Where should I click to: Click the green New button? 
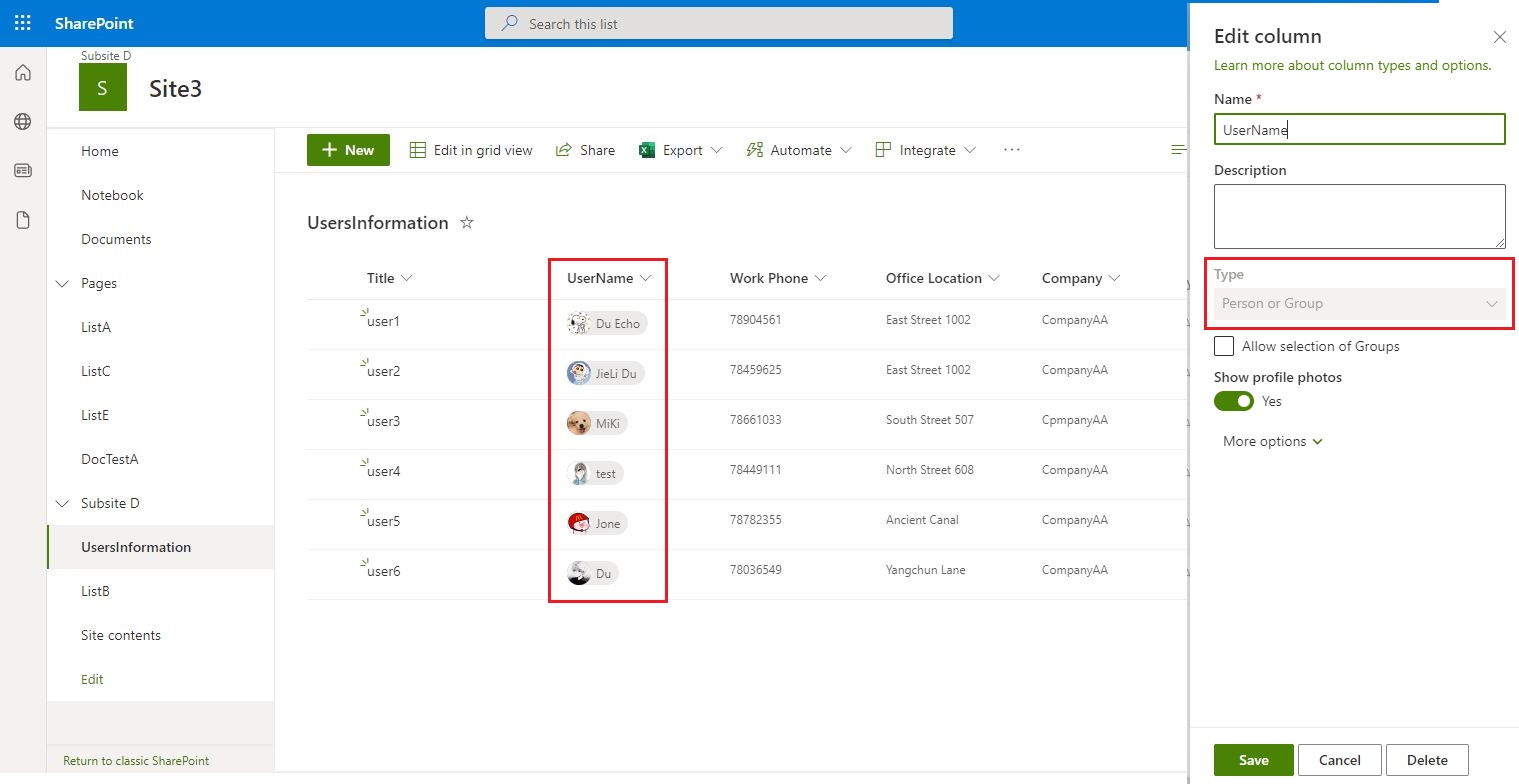348,150
